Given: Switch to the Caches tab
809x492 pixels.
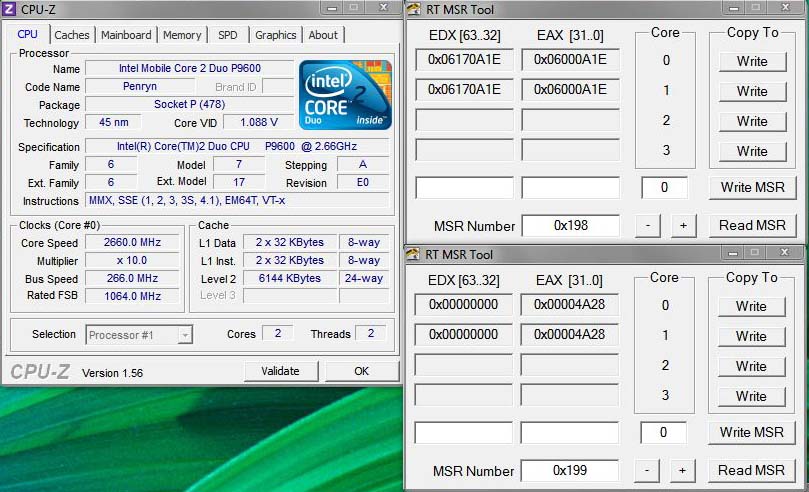Looking at the screenshot, I should coord(72,35).
